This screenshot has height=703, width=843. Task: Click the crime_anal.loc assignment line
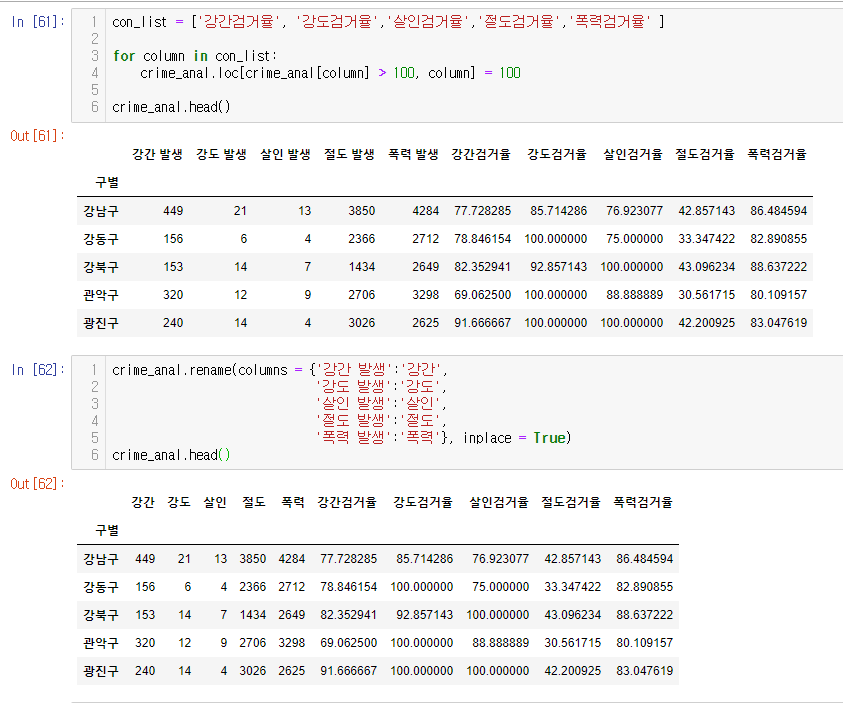coord(330,73)
